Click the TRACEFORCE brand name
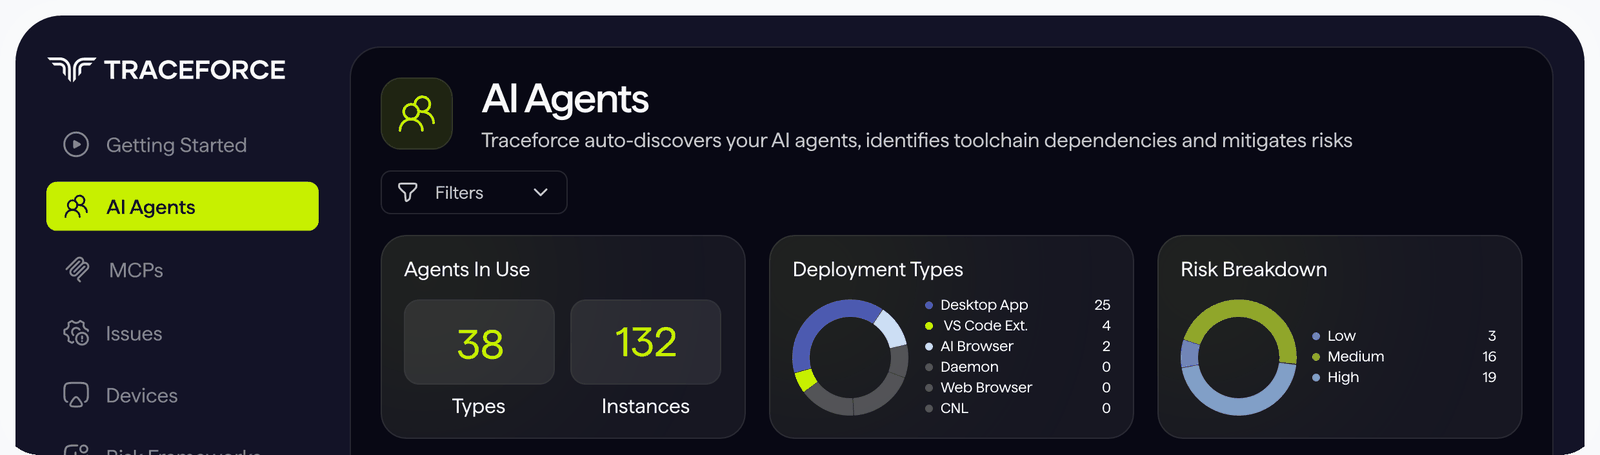Screen dimensions: 1600x455 [x=195, y=70]
